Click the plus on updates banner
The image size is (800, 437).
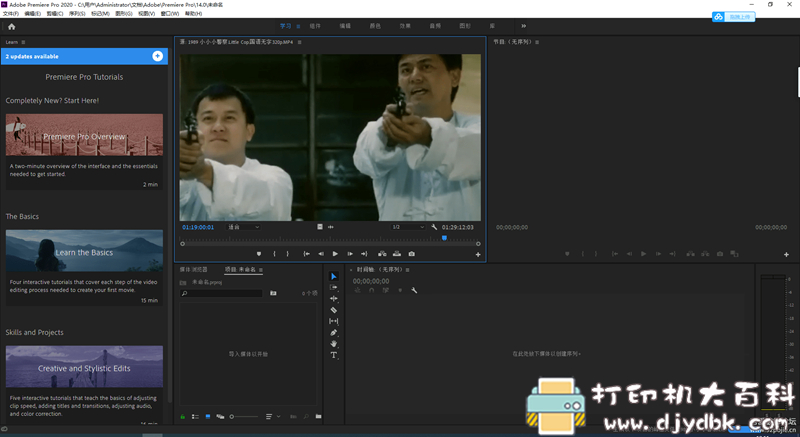158,57
